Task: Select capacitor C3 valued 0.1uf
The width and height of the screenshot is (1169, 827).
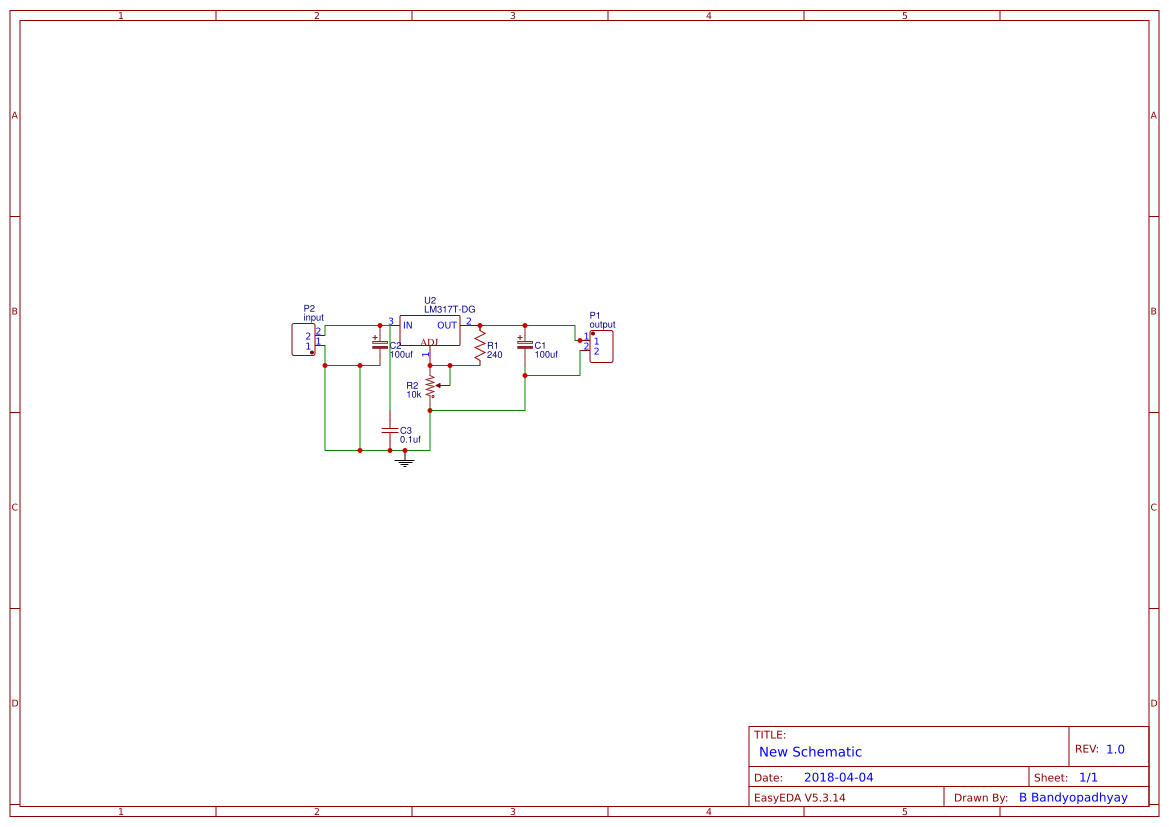Action: [x=389, y=430]
